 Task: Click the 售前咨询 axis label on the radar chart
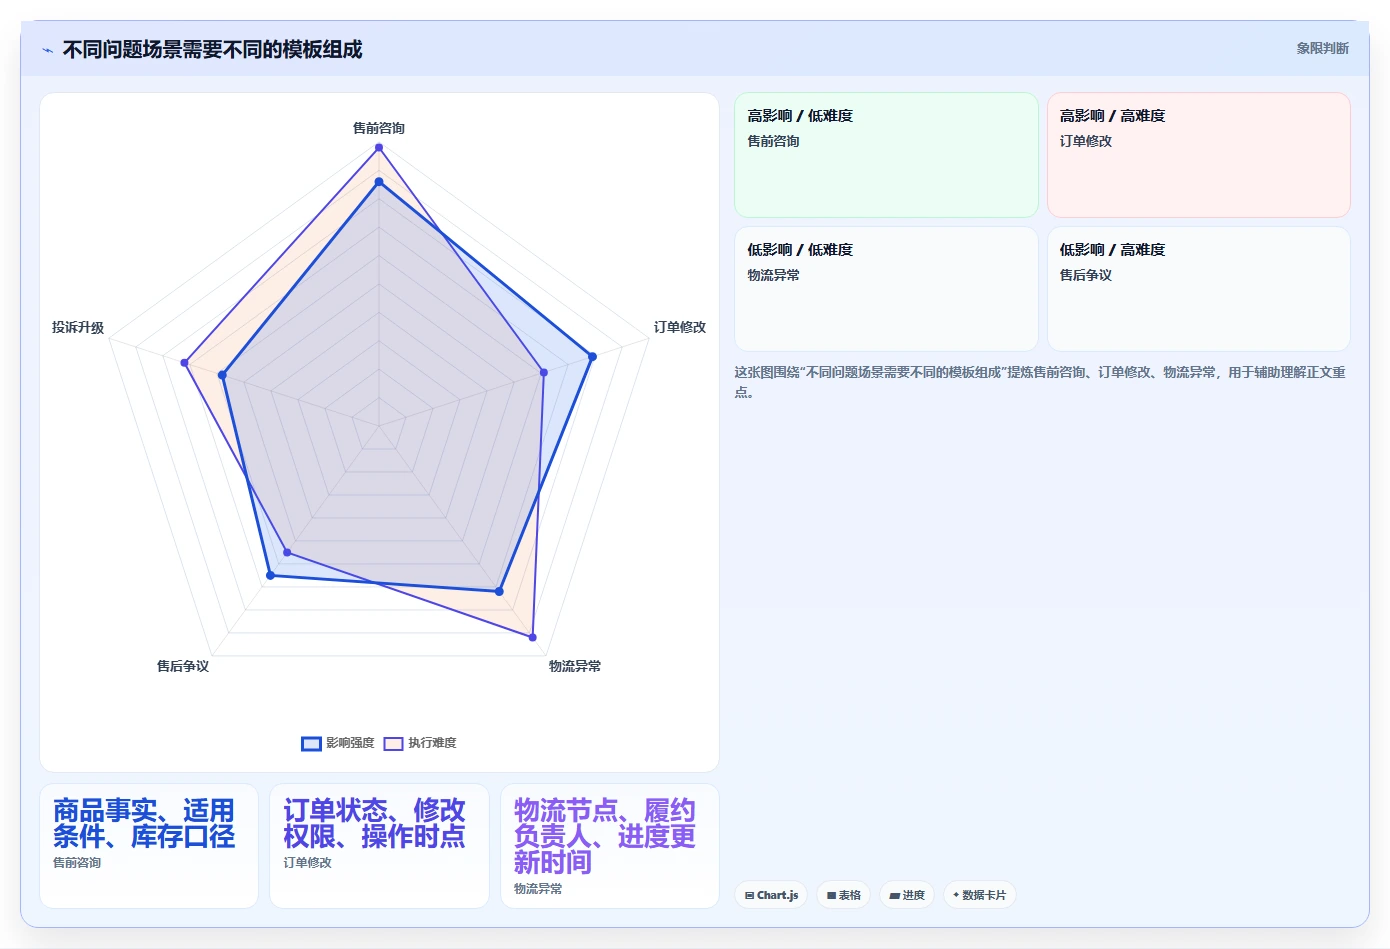click(x=378, y=128)
